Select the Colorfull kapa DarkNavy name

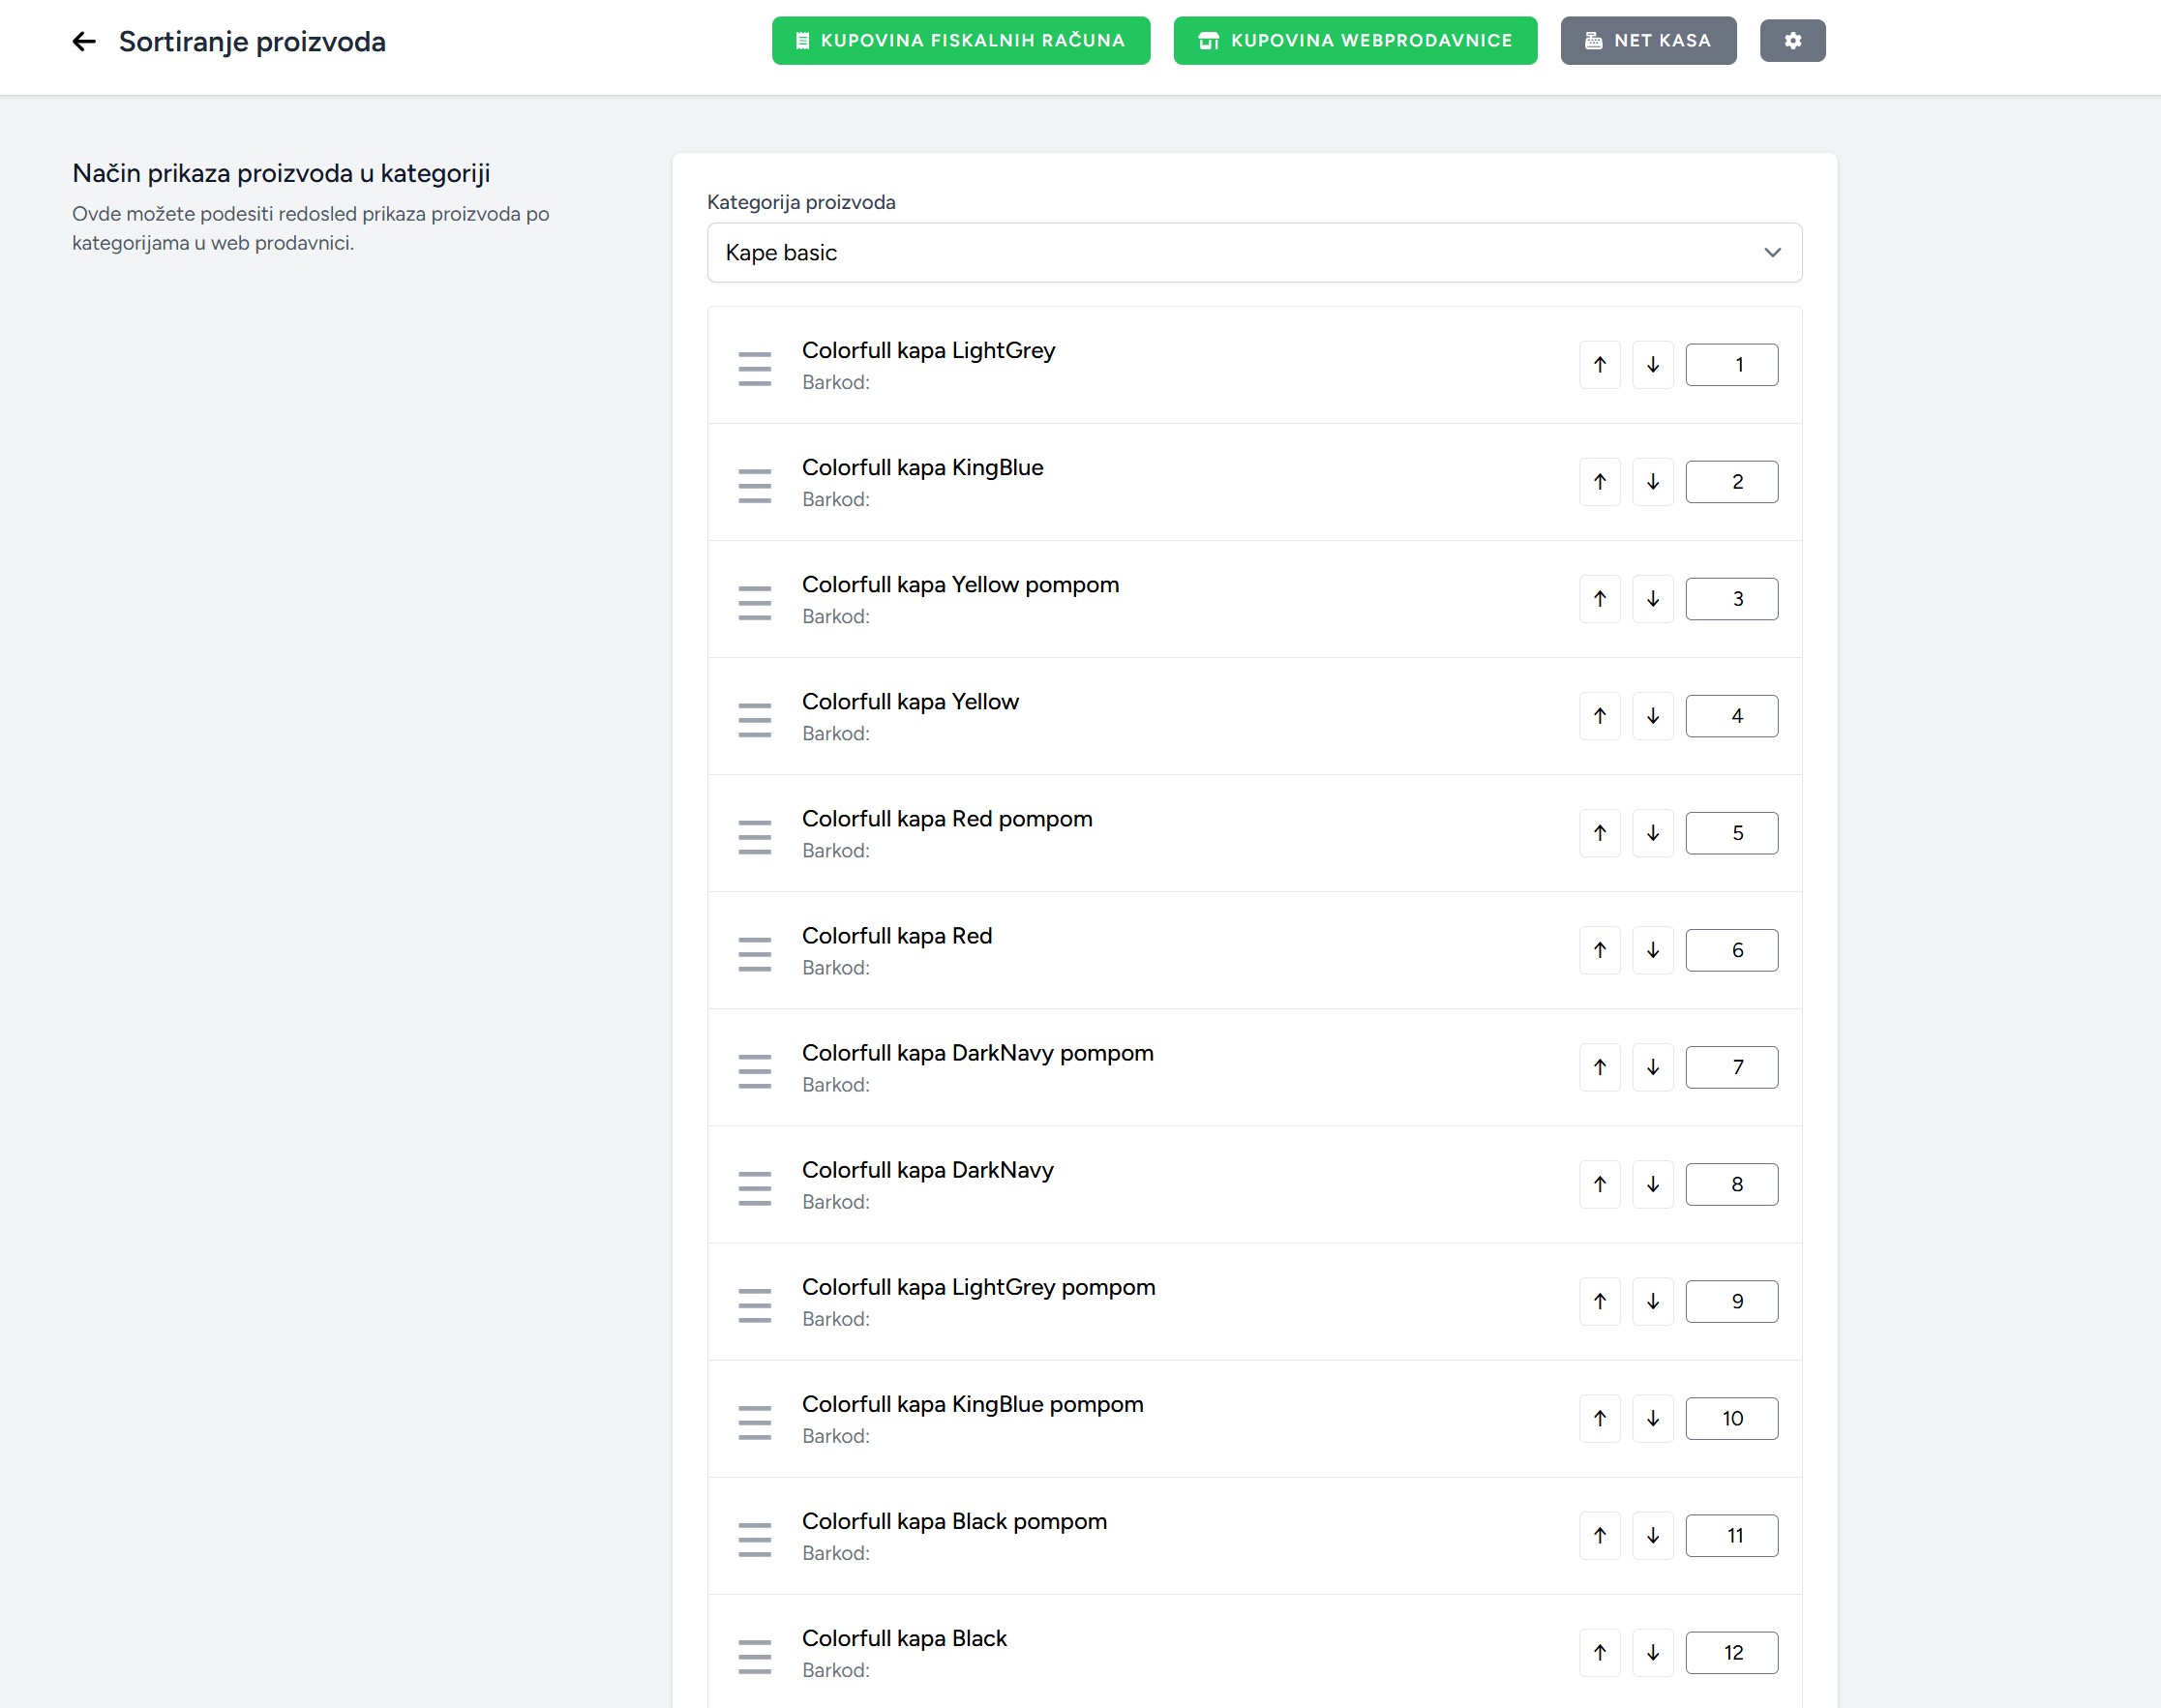928,1170
